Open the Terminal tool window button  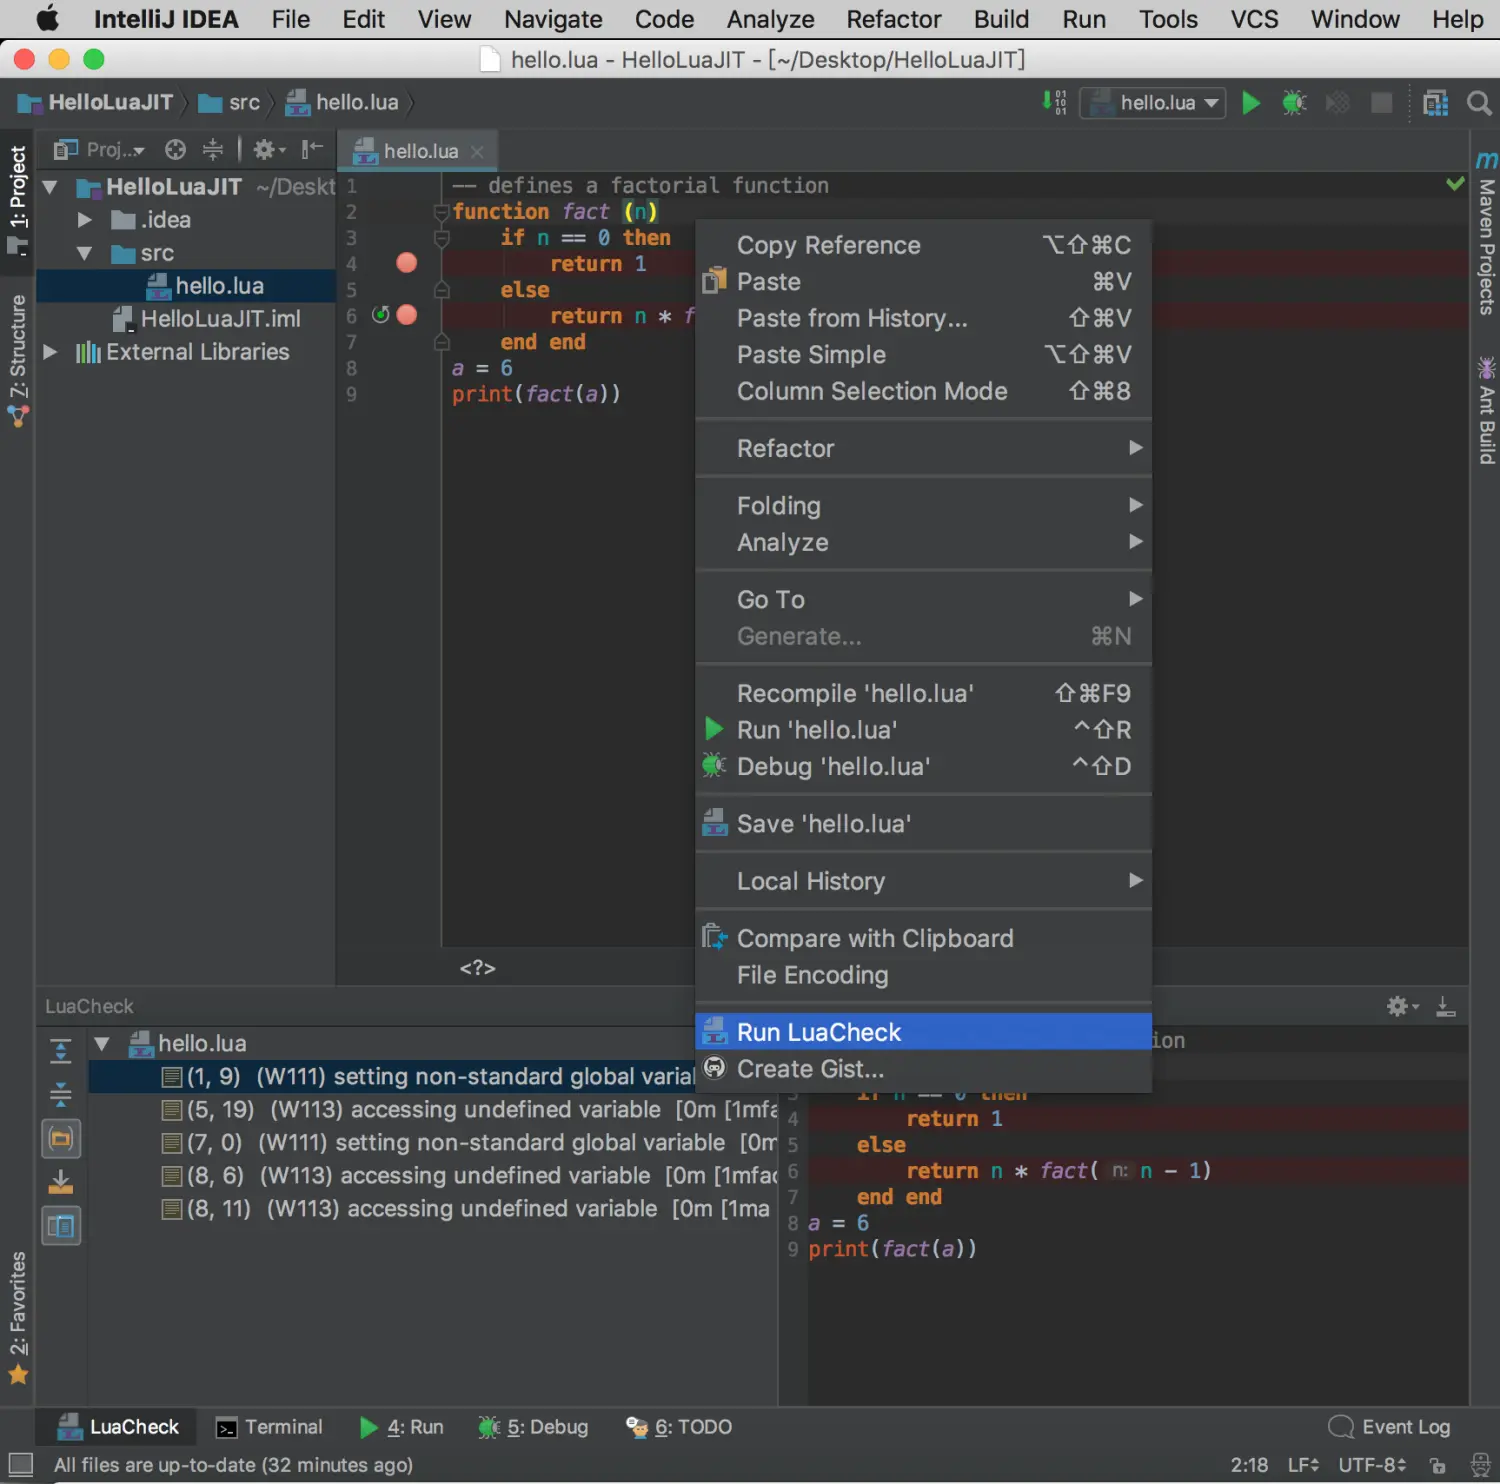point(270,1427)
